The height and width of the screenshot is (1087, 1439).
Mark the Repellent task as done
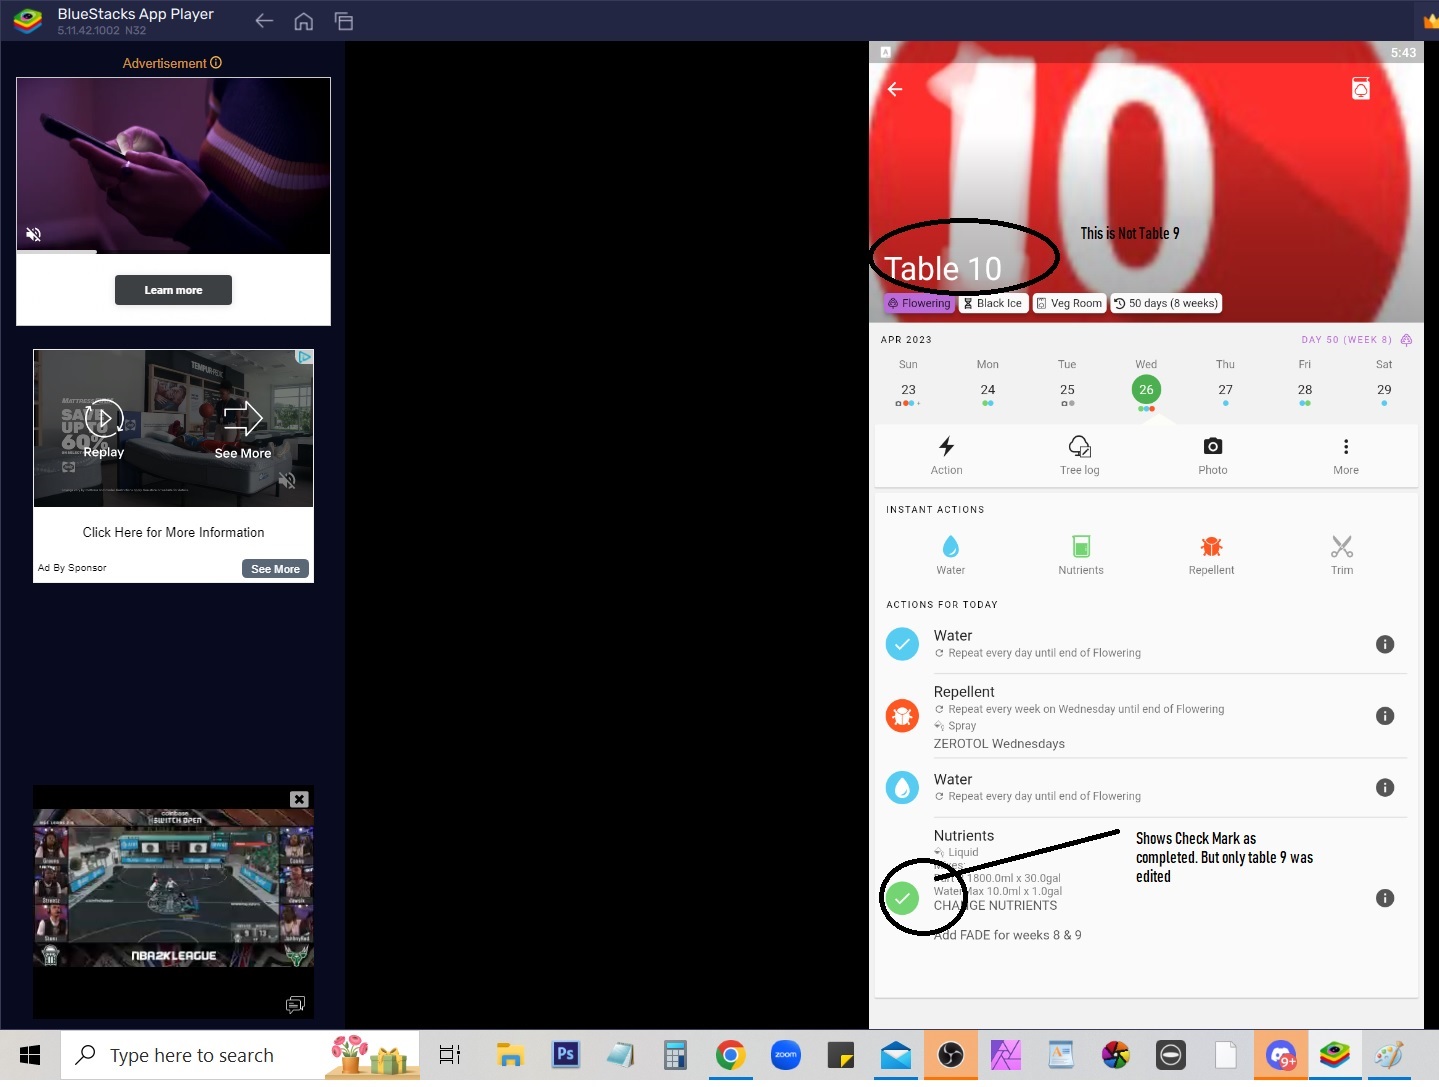(x=902, y=716)
